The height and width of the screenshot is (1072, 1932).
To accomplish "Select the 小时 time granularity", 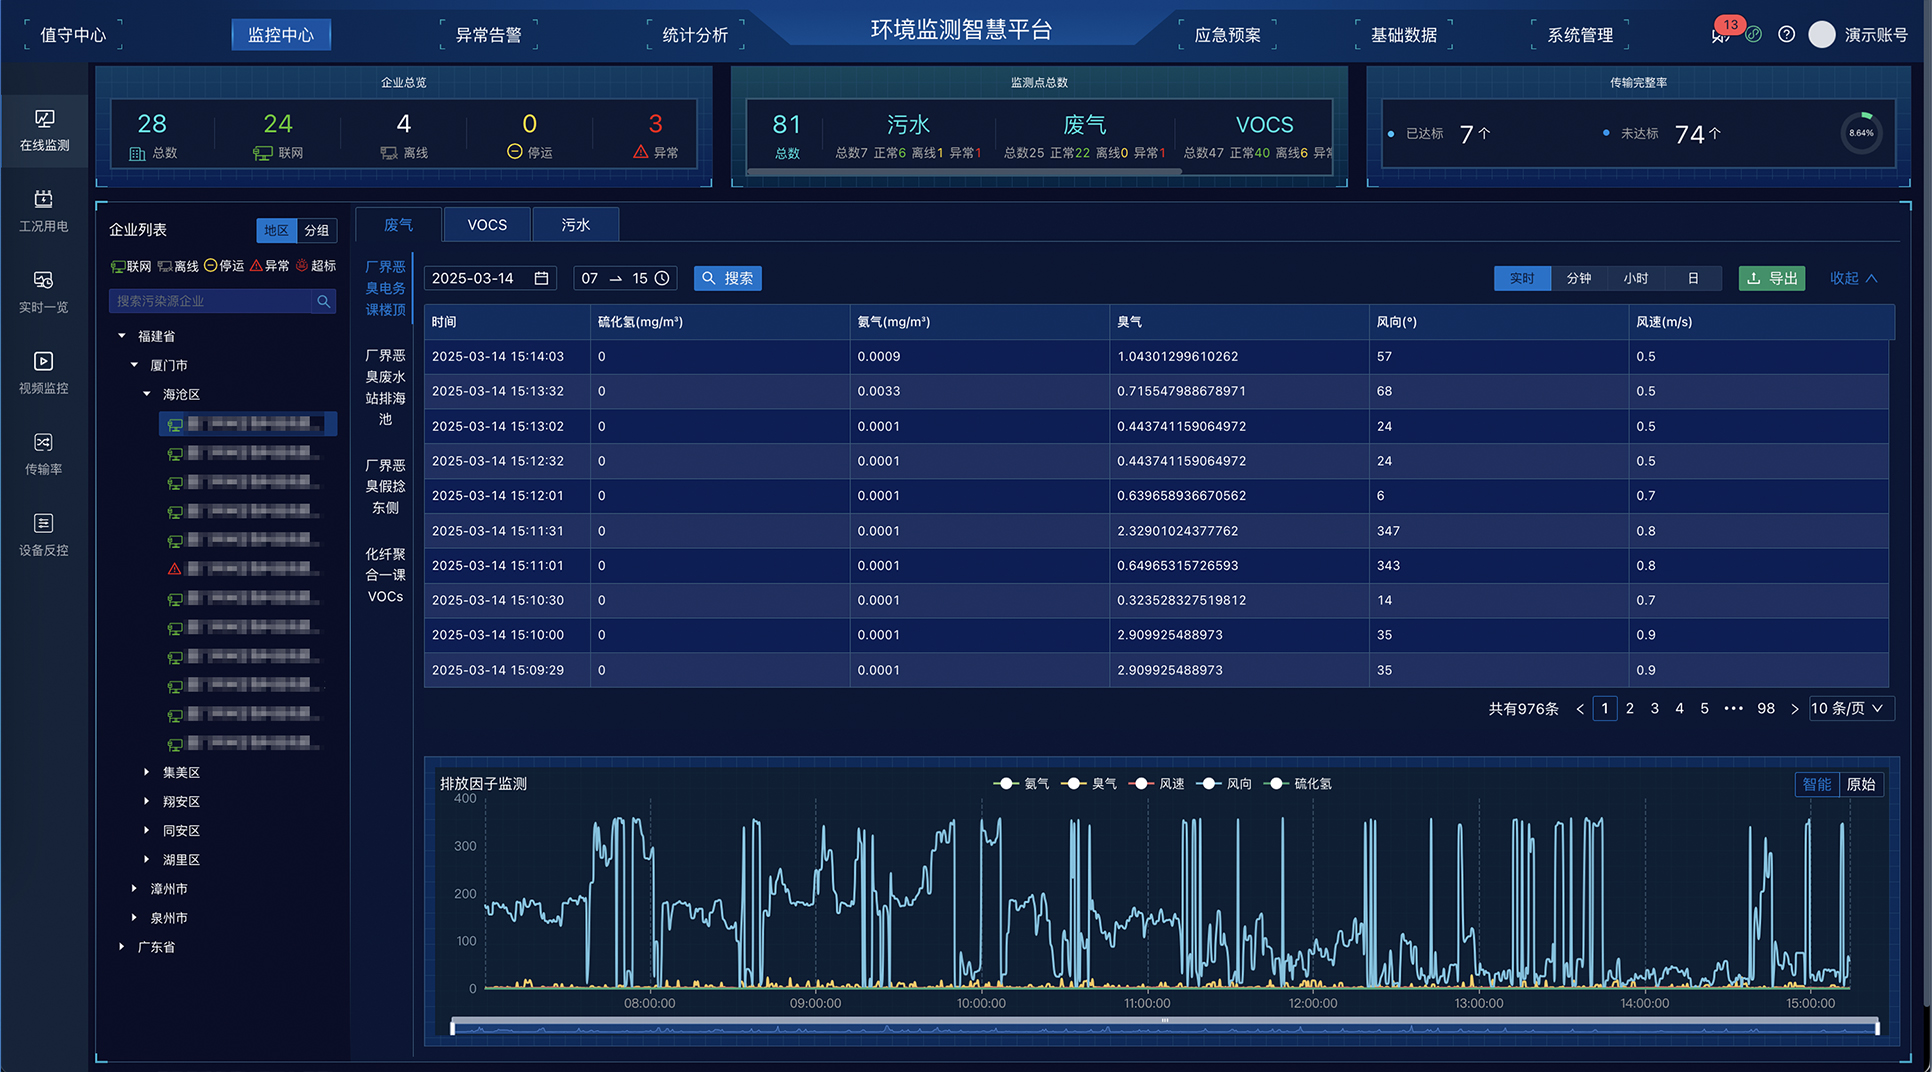I will coord(1635,278).
